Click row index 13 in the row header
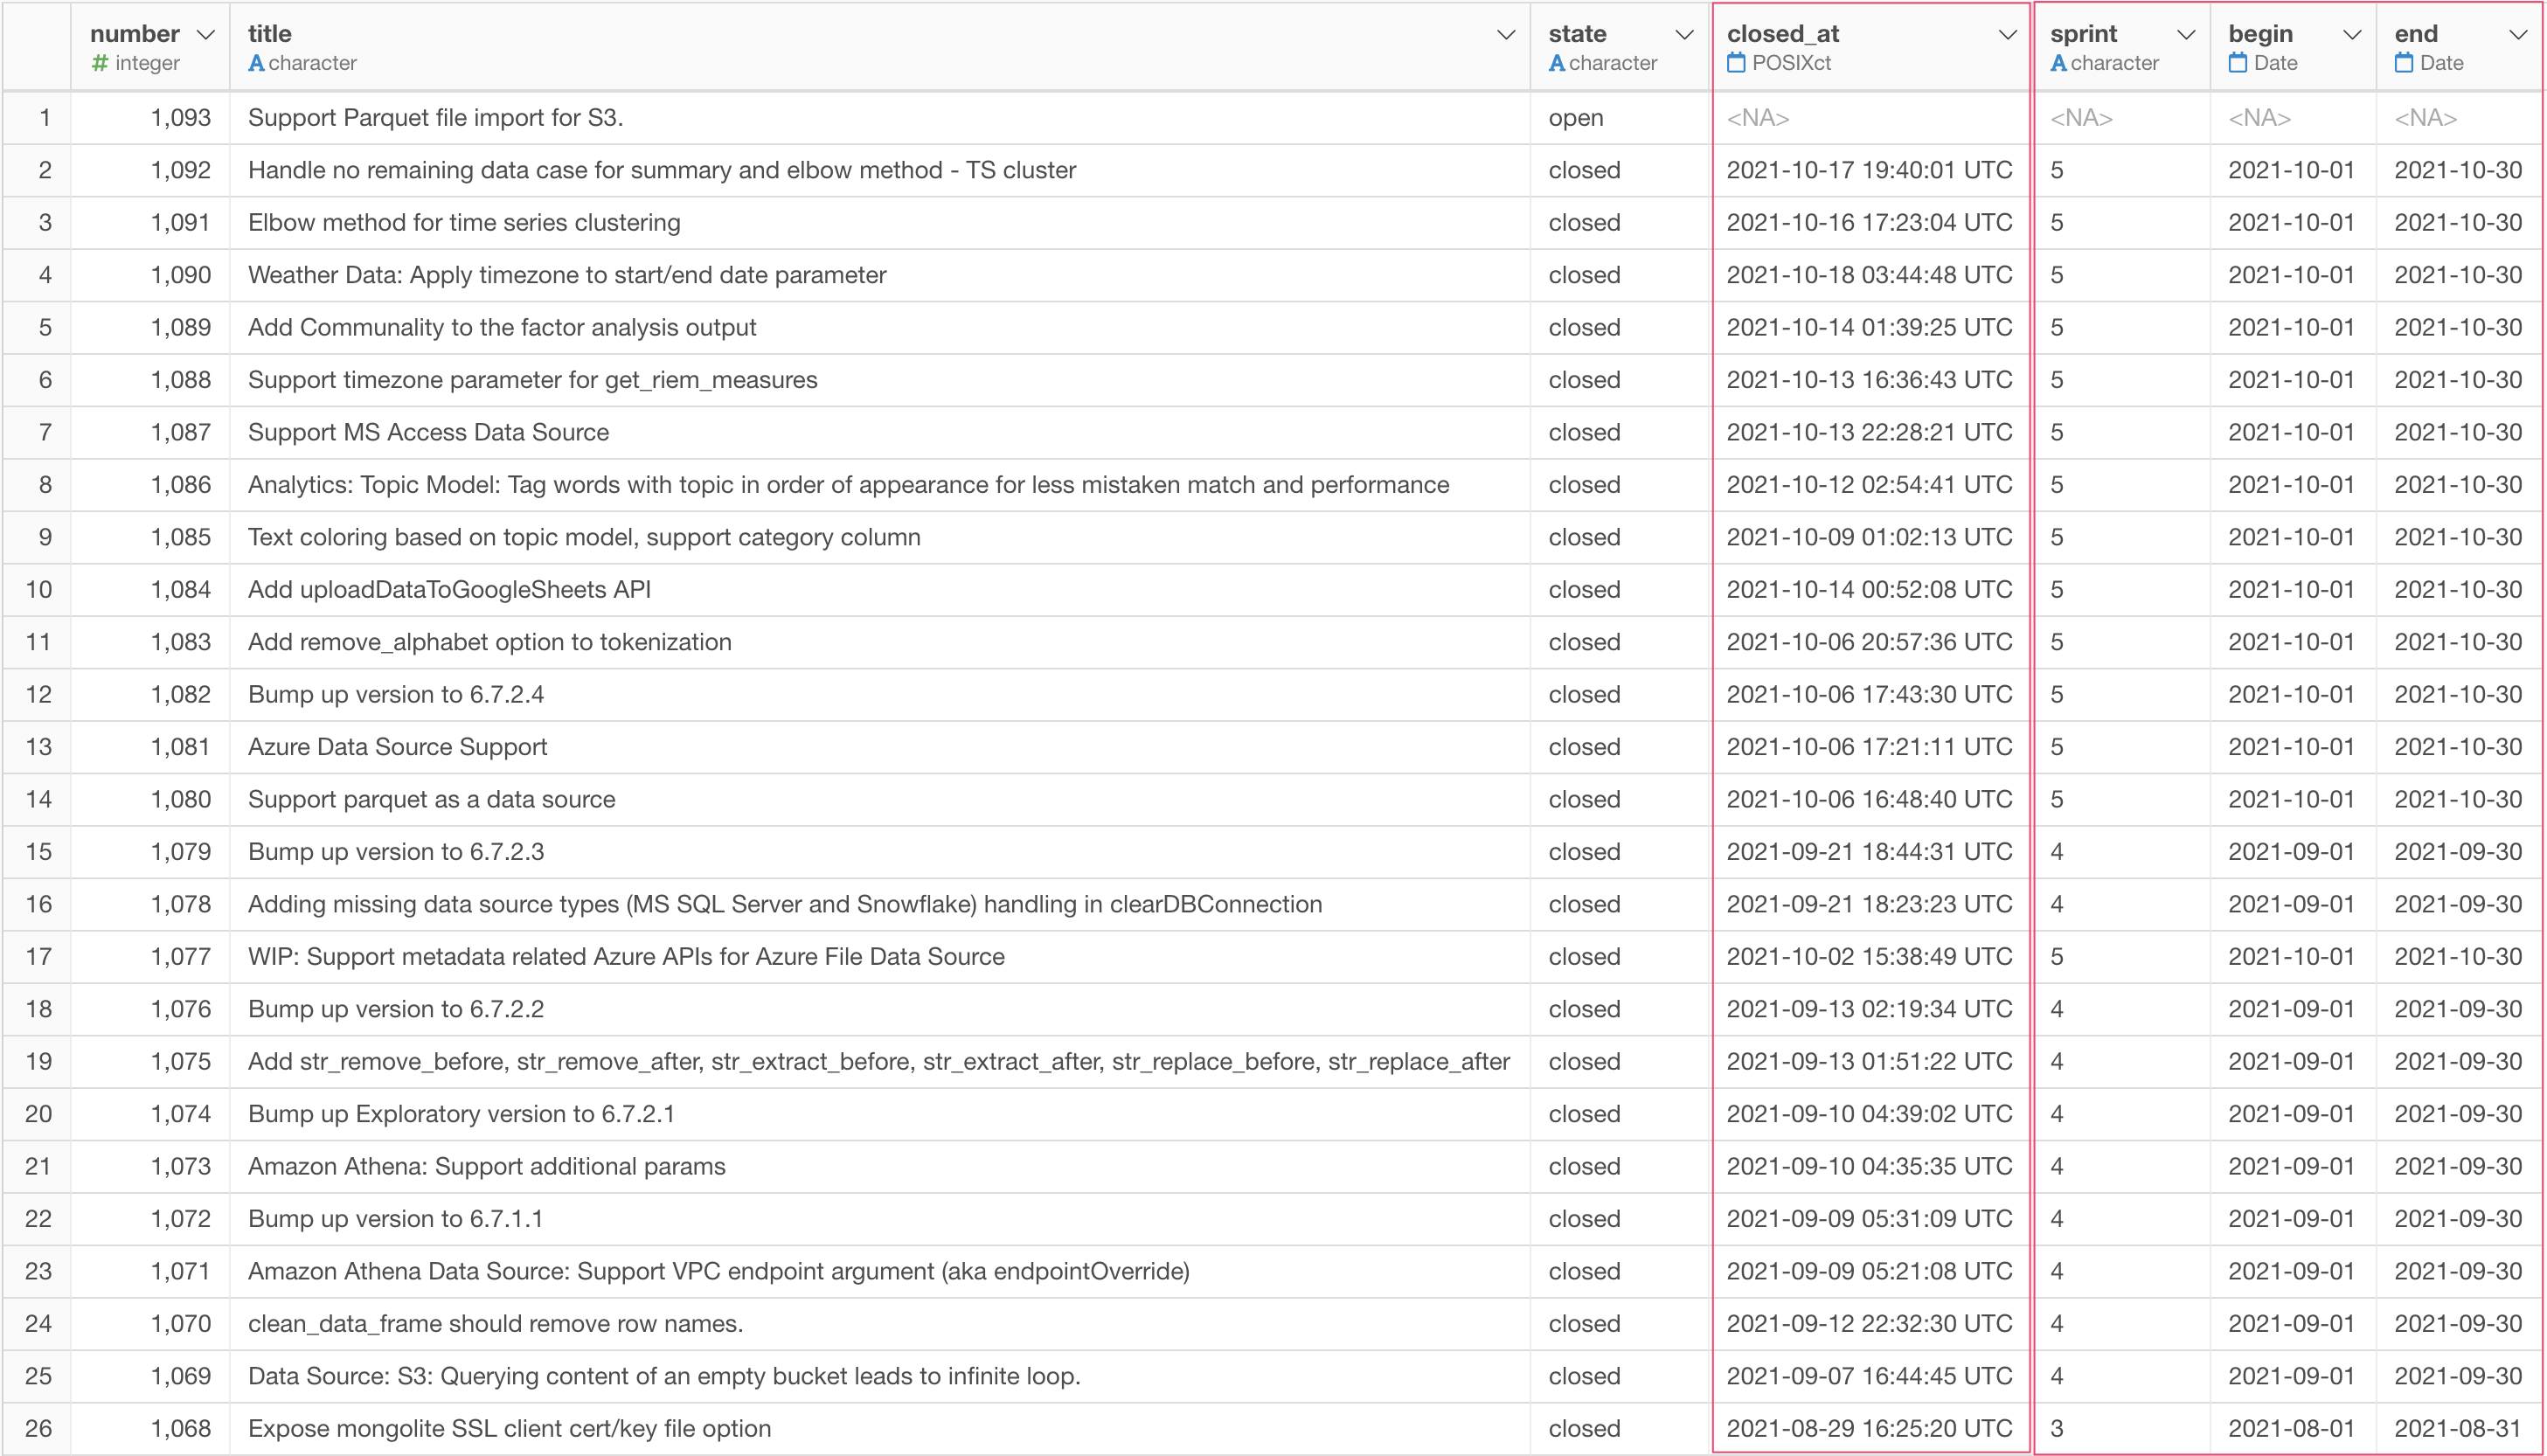This screenshot has width=2547, height=1456. click(38, 747)
